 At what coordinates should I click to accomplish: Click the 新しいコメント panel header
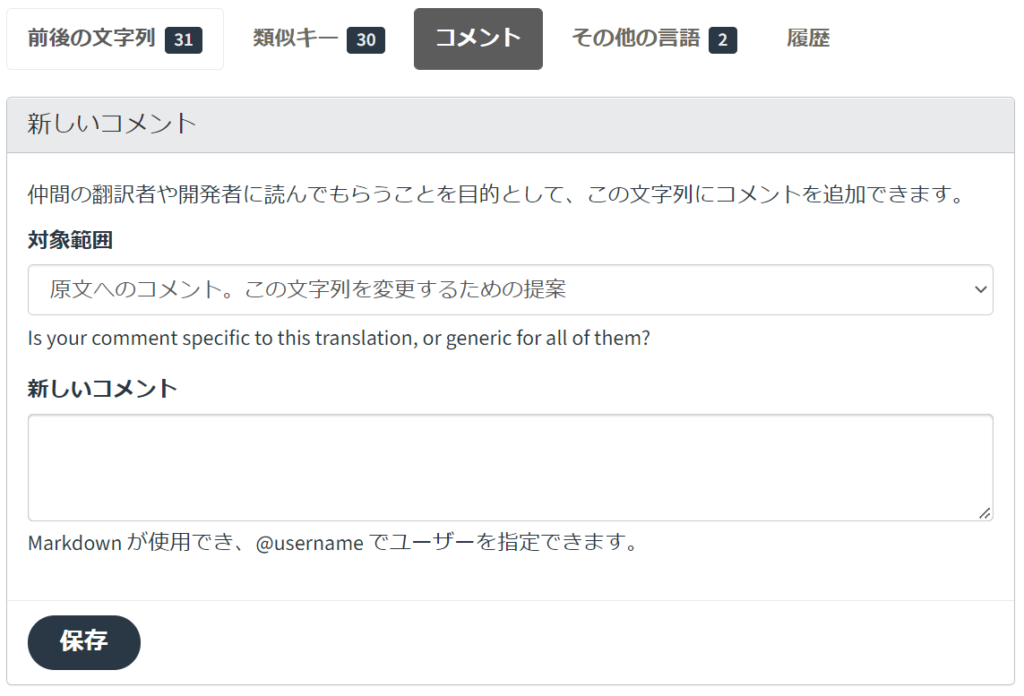tap(510, 125)
